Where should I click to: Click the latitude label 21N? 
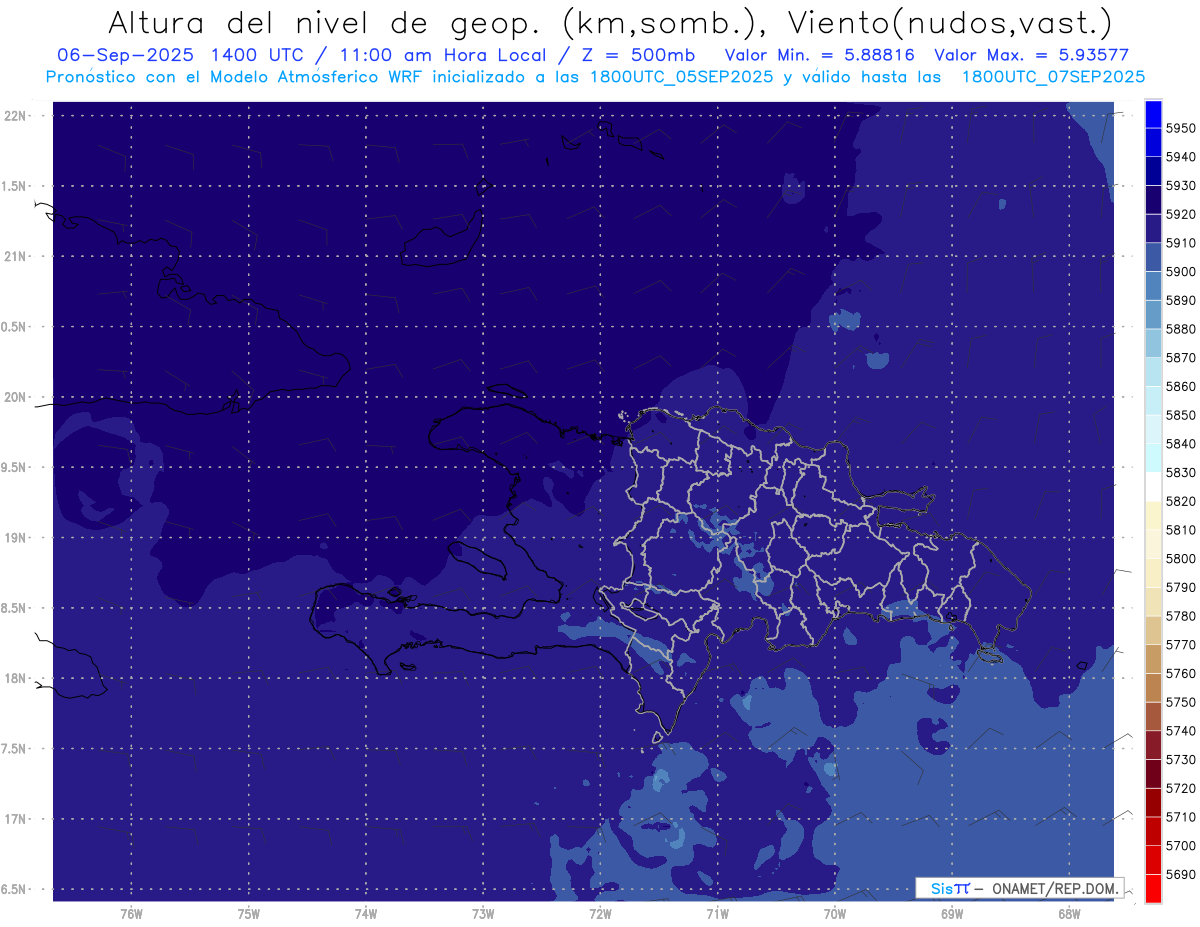click(16, 257)
